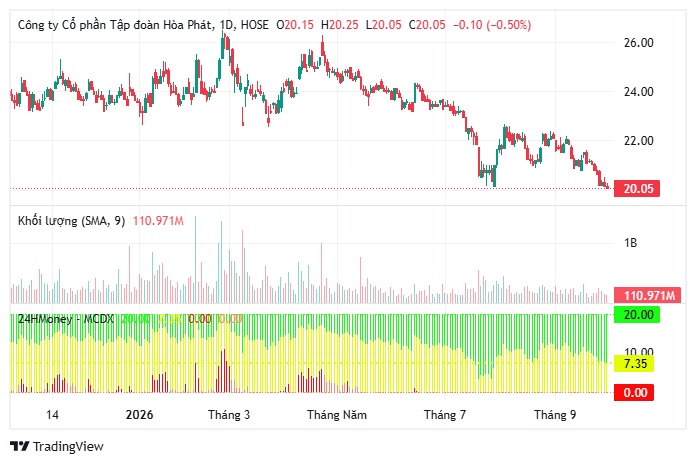Click the −0.10 (−0.50%) change value
696x464 pixels.
point(492,25)
